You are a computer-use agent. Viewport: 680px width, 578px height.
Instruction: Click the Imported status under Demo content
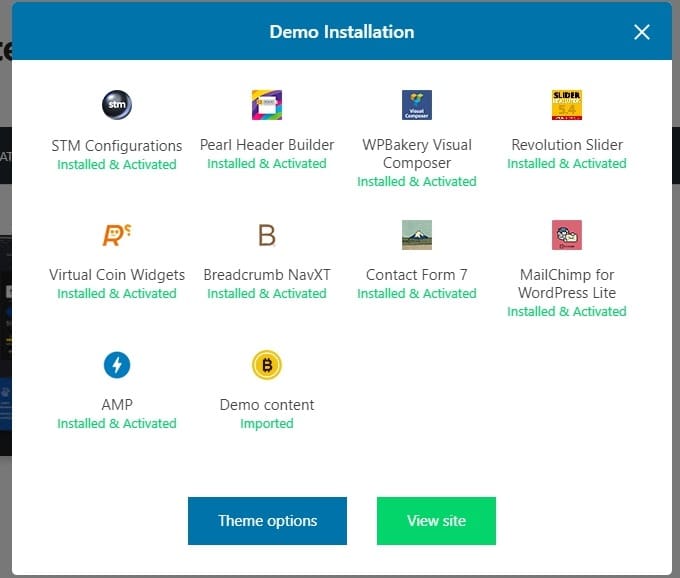coord(267,423)
